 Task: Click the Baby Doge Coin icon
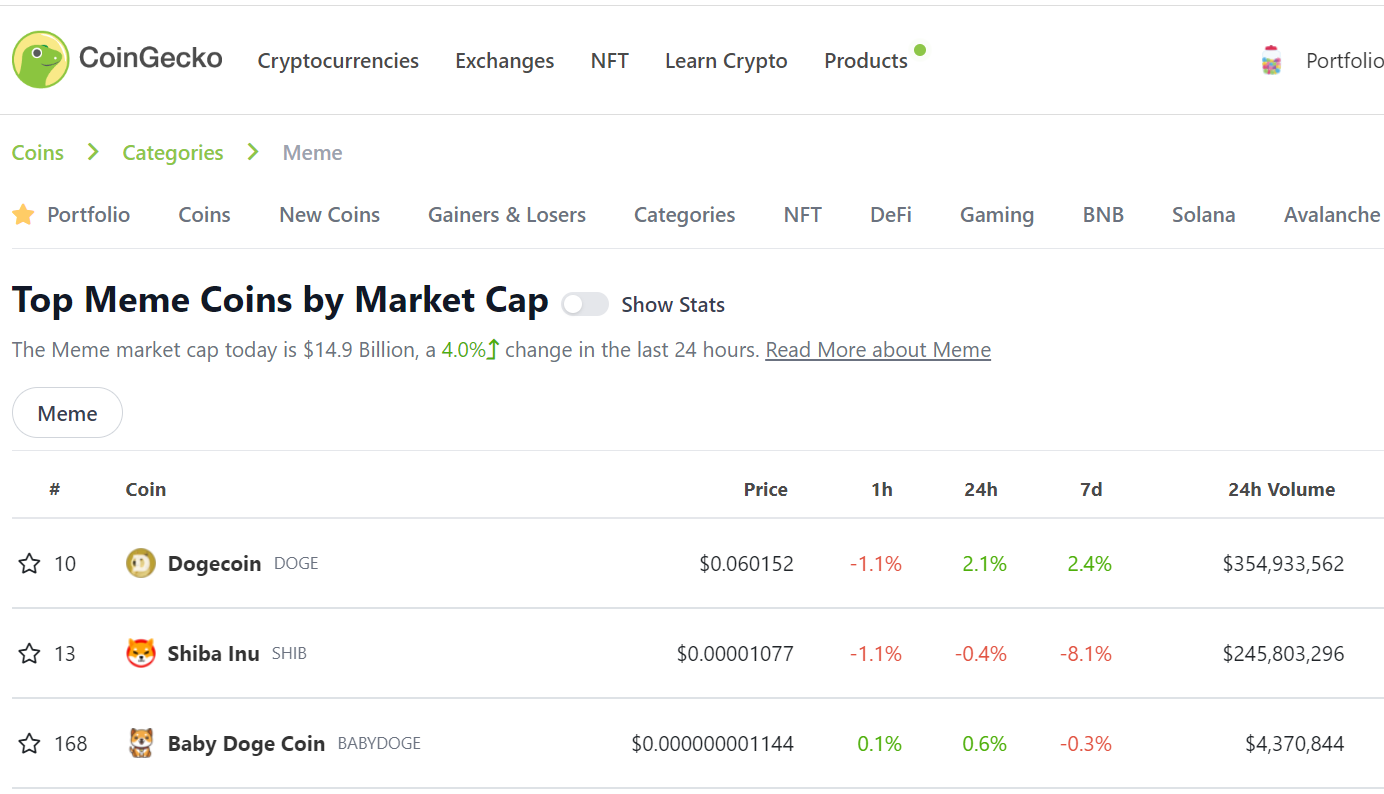141,743
